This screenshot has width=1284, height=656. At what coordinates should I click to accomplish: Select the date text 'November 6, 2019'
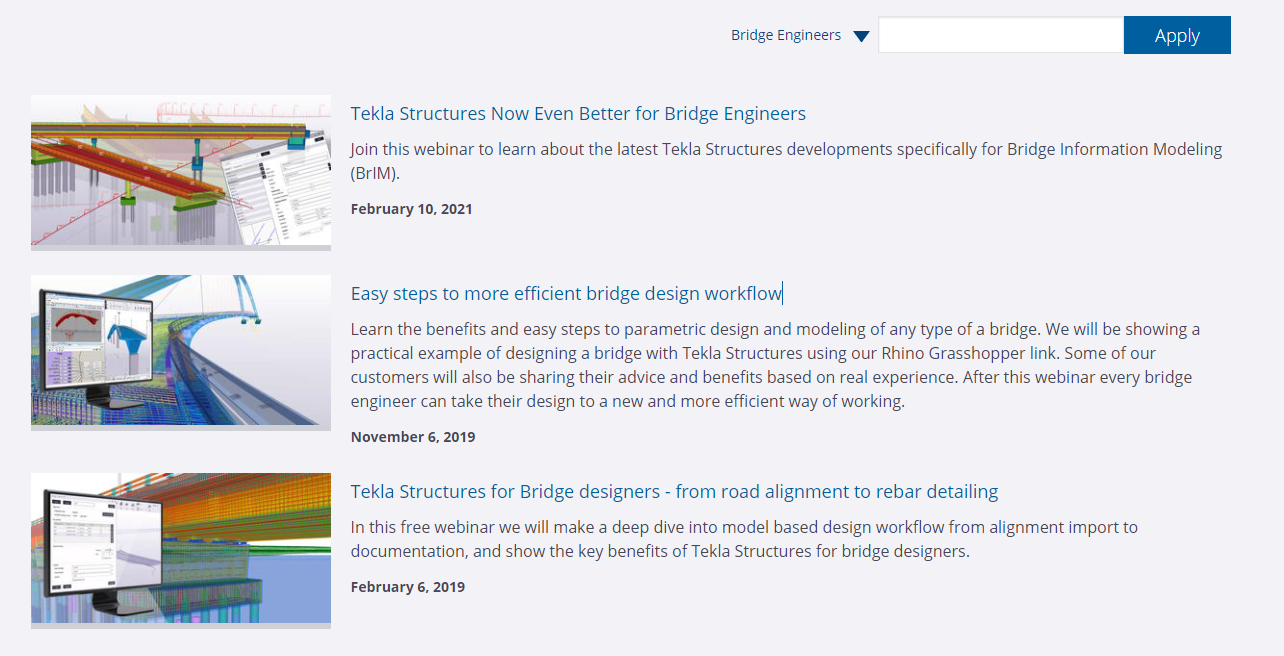pos(413,437)
